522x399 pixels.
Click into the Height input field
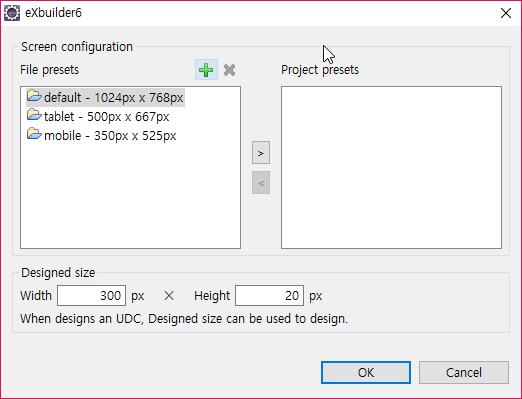pos(269,295)
